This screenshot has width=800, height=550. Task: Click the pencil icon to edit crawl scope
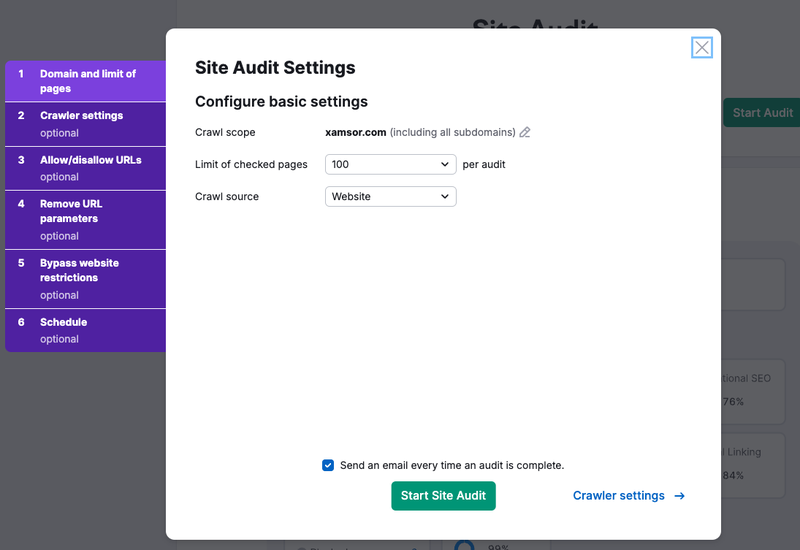[525, 132]
